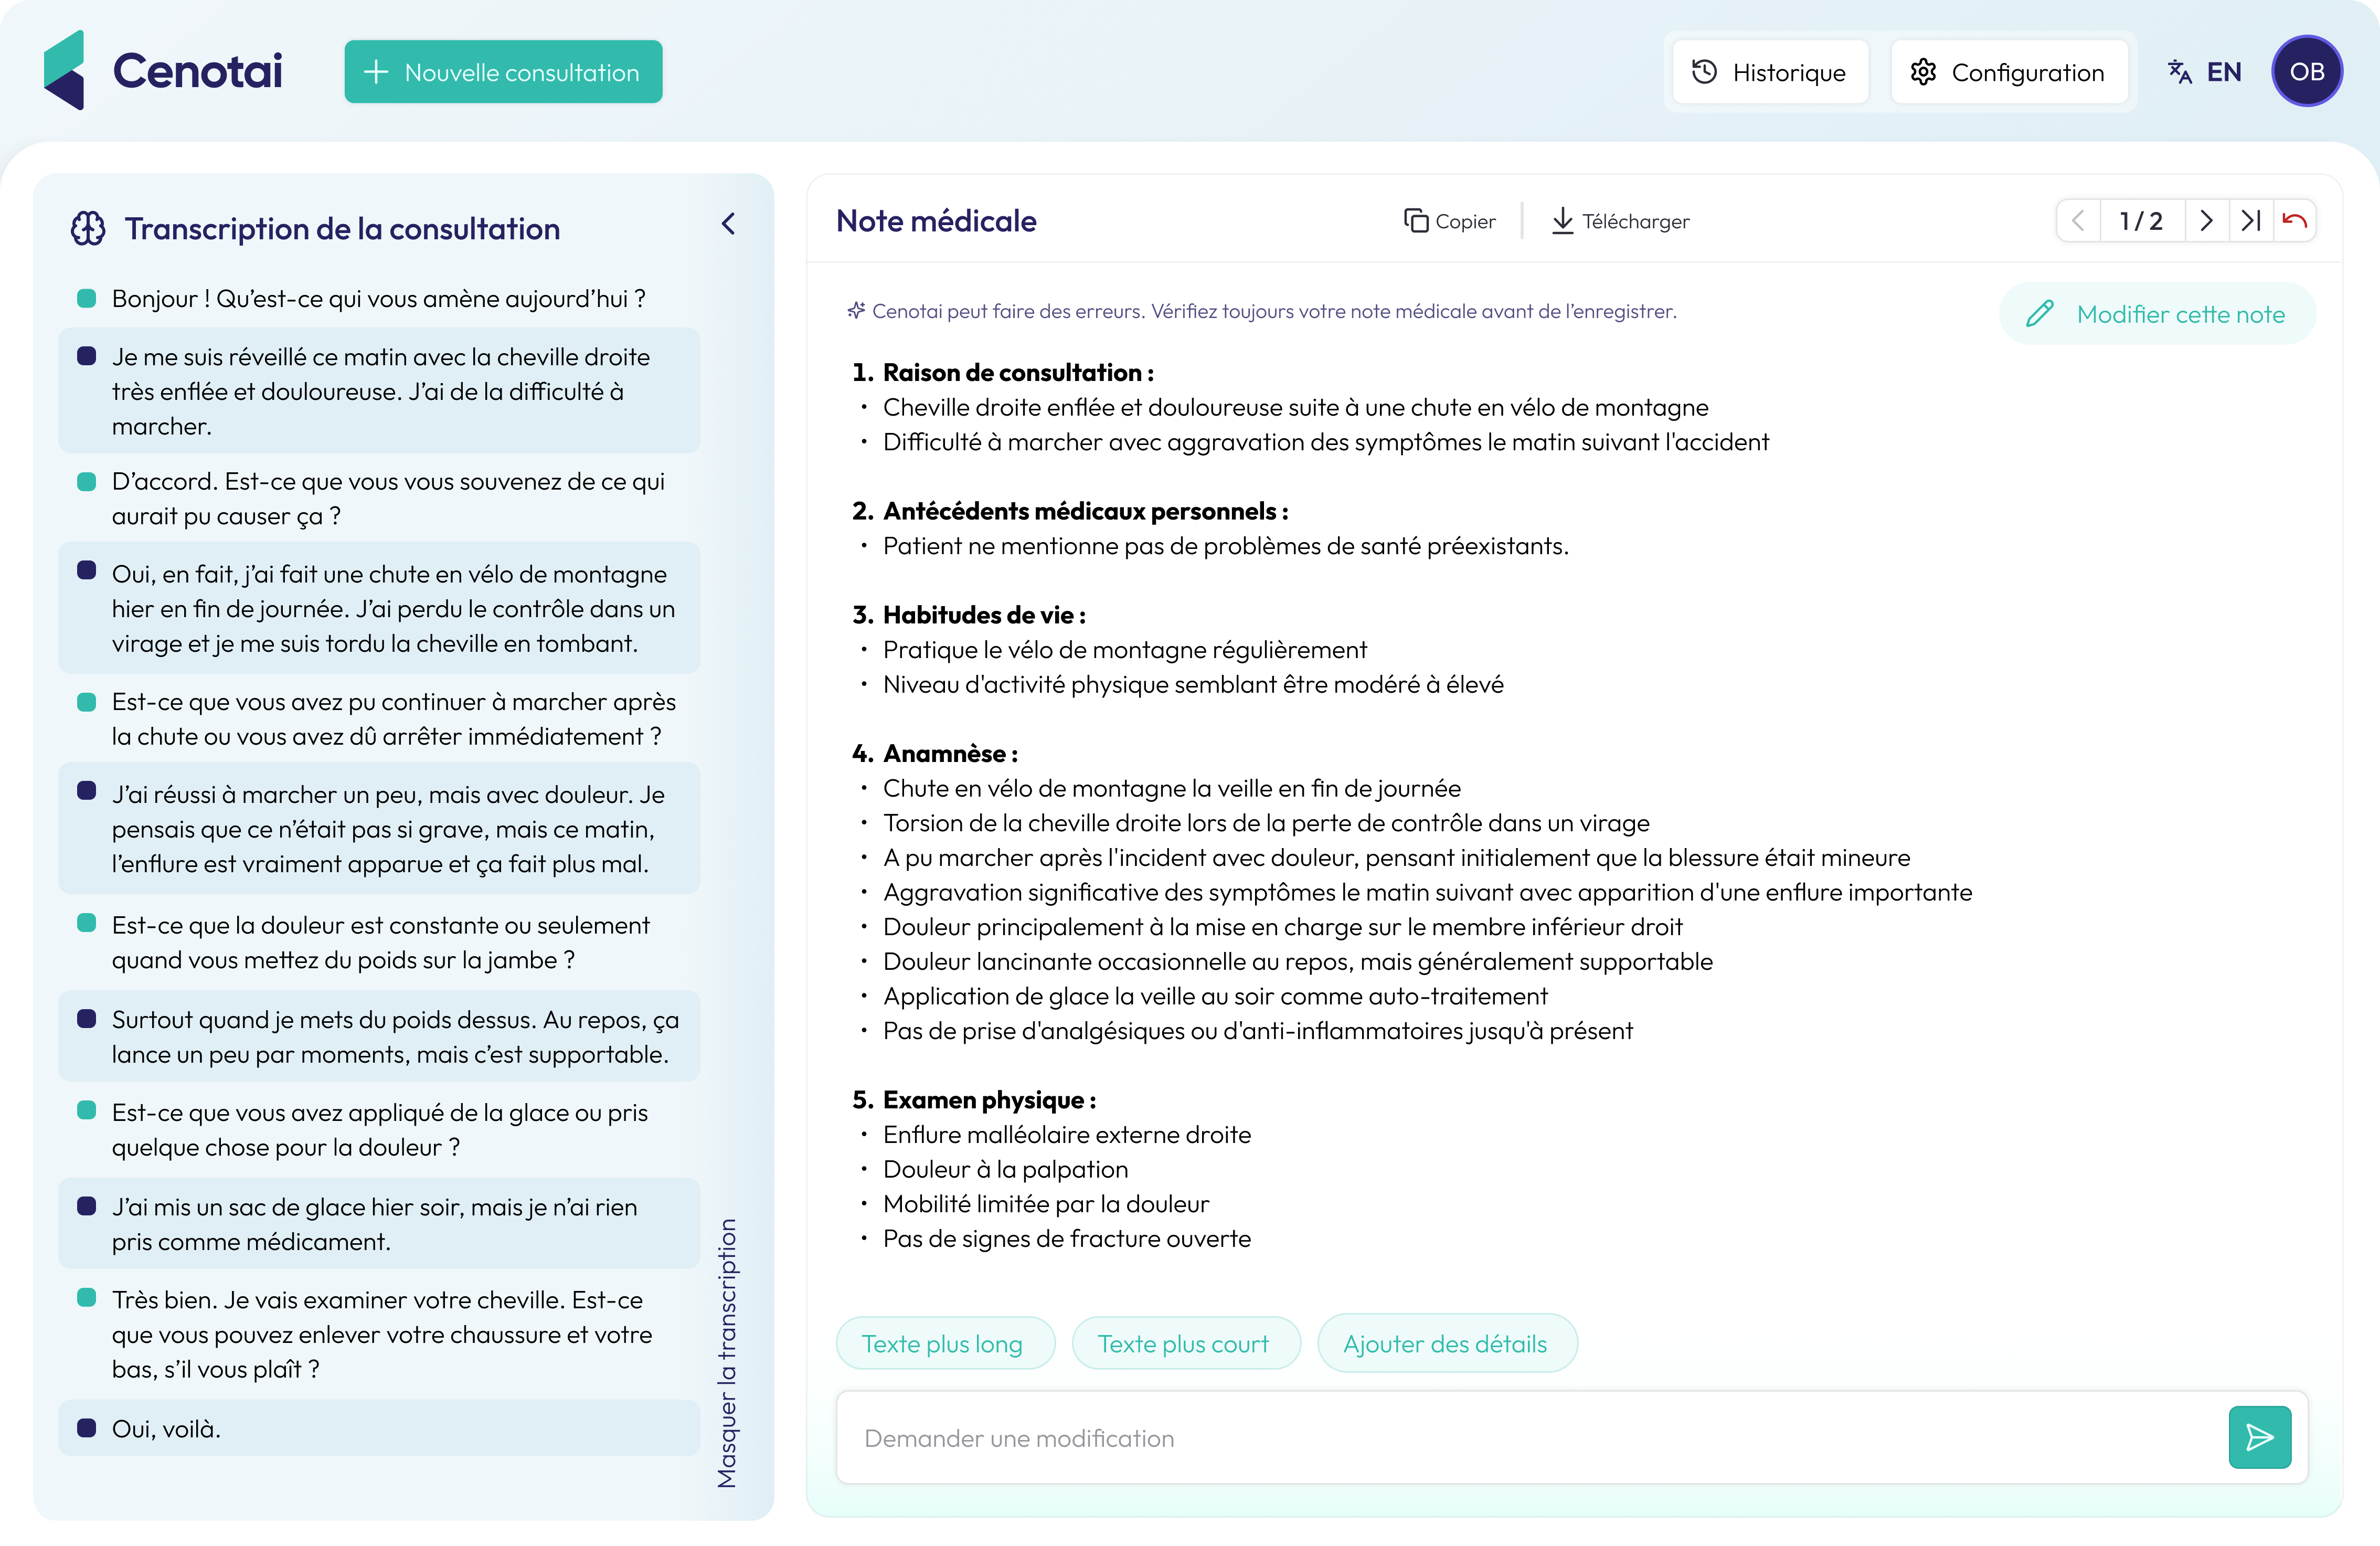Select patient reply 'Je me suis réveillé ce matin'
The height and width of the screenshot is (1546, 2380).
[379, 391]
